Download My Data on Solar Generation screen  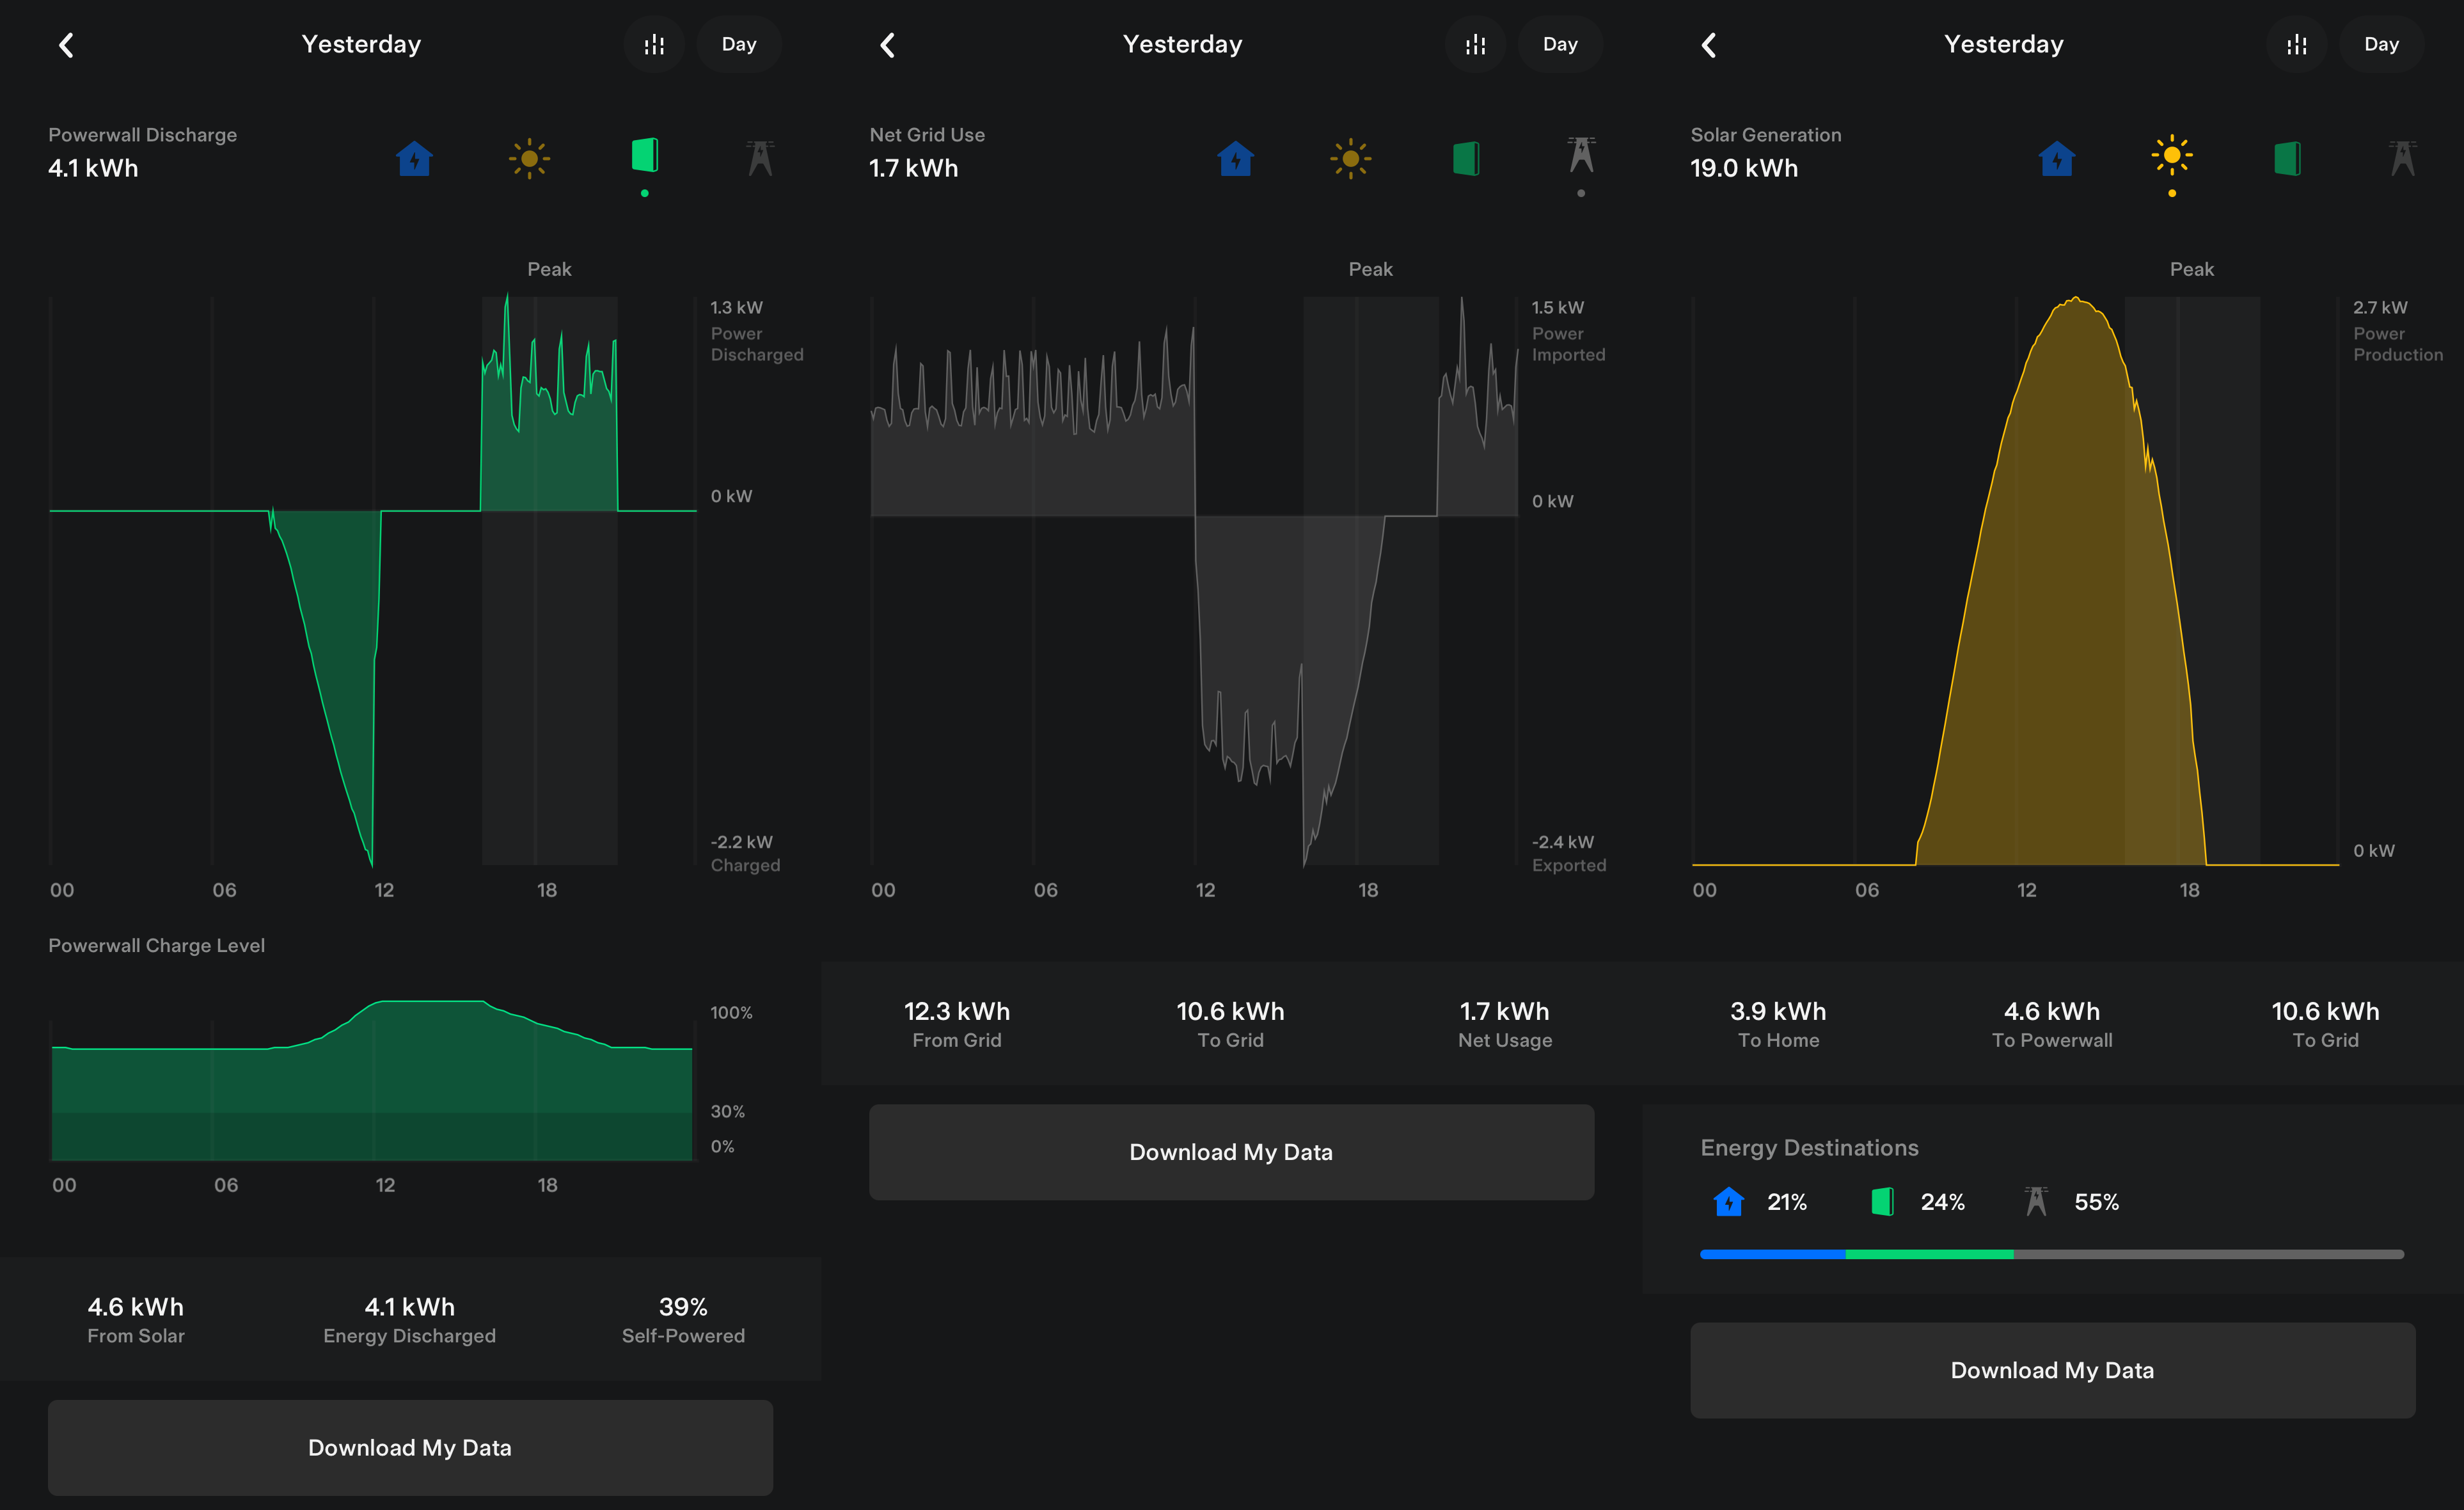[2052, 1370]
